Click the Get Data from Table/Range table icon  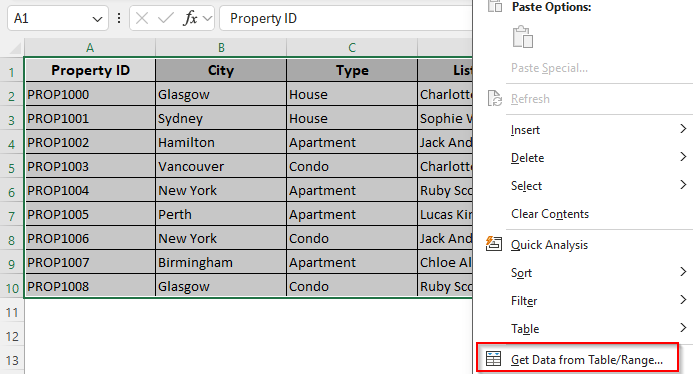click(493, 359)
